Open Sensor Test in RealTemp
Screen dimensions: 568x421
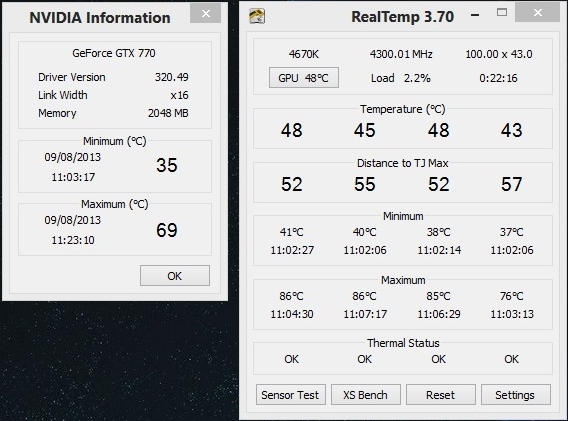(291, 395)
